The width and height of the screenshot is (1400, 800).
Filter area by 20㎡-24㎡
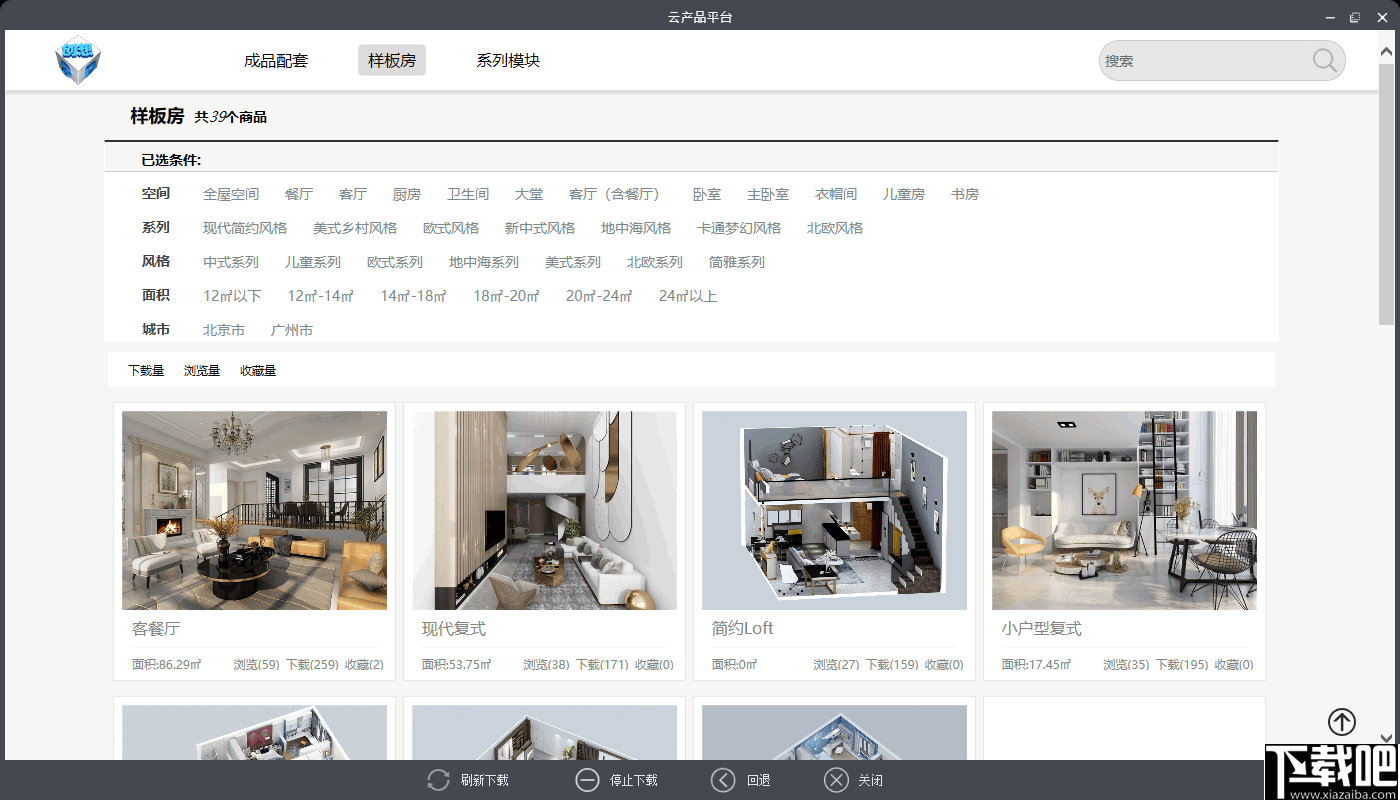[600, 296]
